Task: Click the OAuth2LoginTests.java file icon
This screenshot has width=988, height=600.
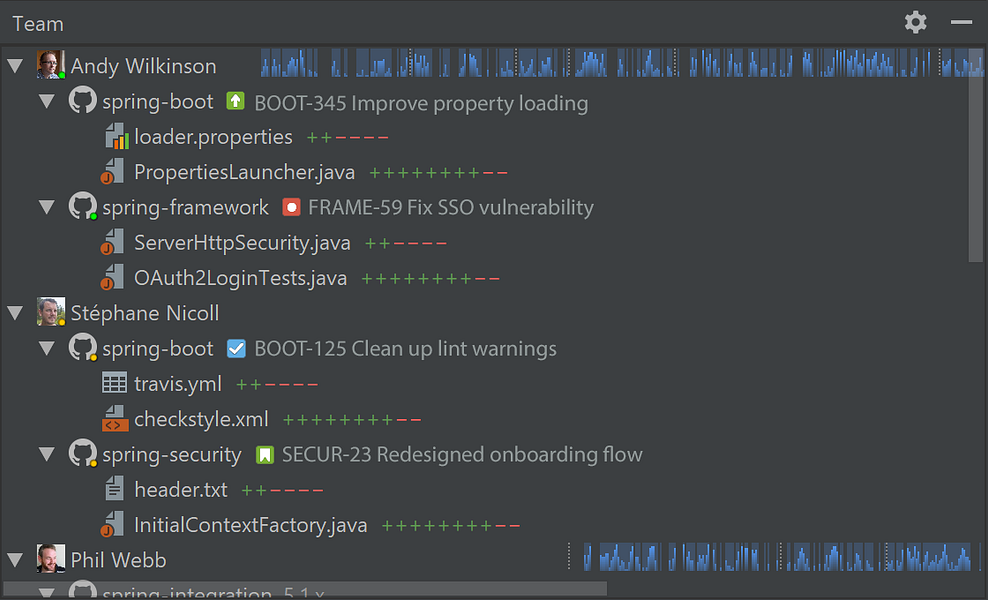Action: (x=113, y=277)
